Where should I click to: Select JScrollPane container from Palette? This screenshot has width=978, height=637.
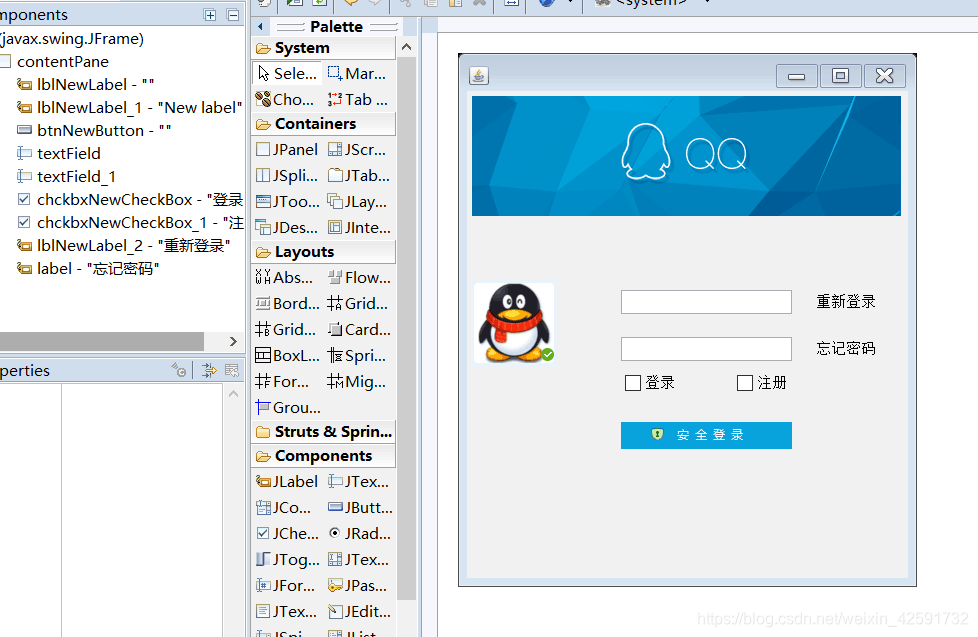pyautogui.click(x=358, y=150)
